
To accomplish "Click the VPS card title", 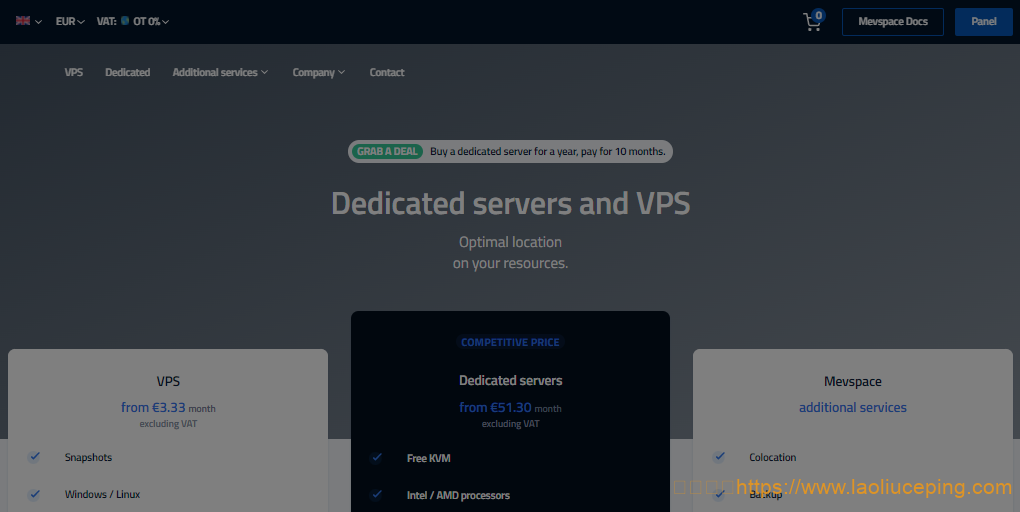I will pyautogui.click(x=168, y=381).
